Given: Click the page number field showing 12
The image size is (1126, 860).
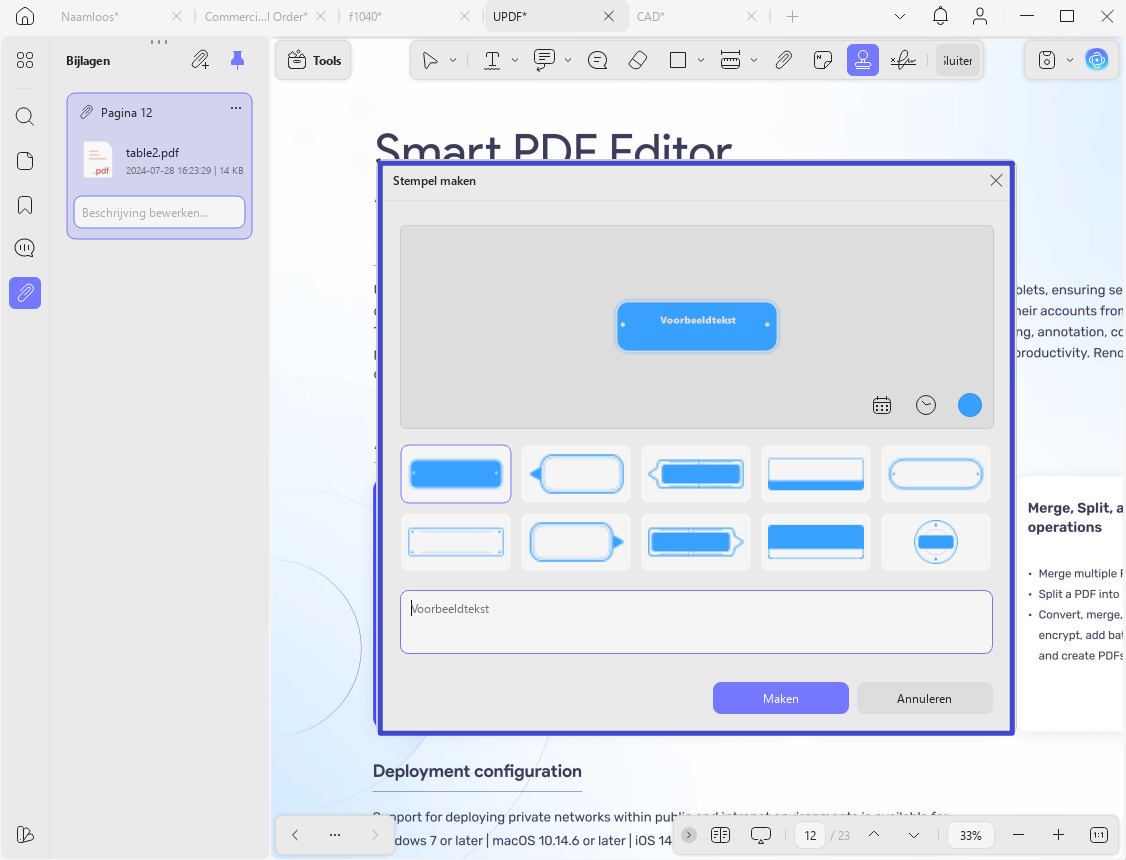Looking at the screenshot, I should click(810, 836).
